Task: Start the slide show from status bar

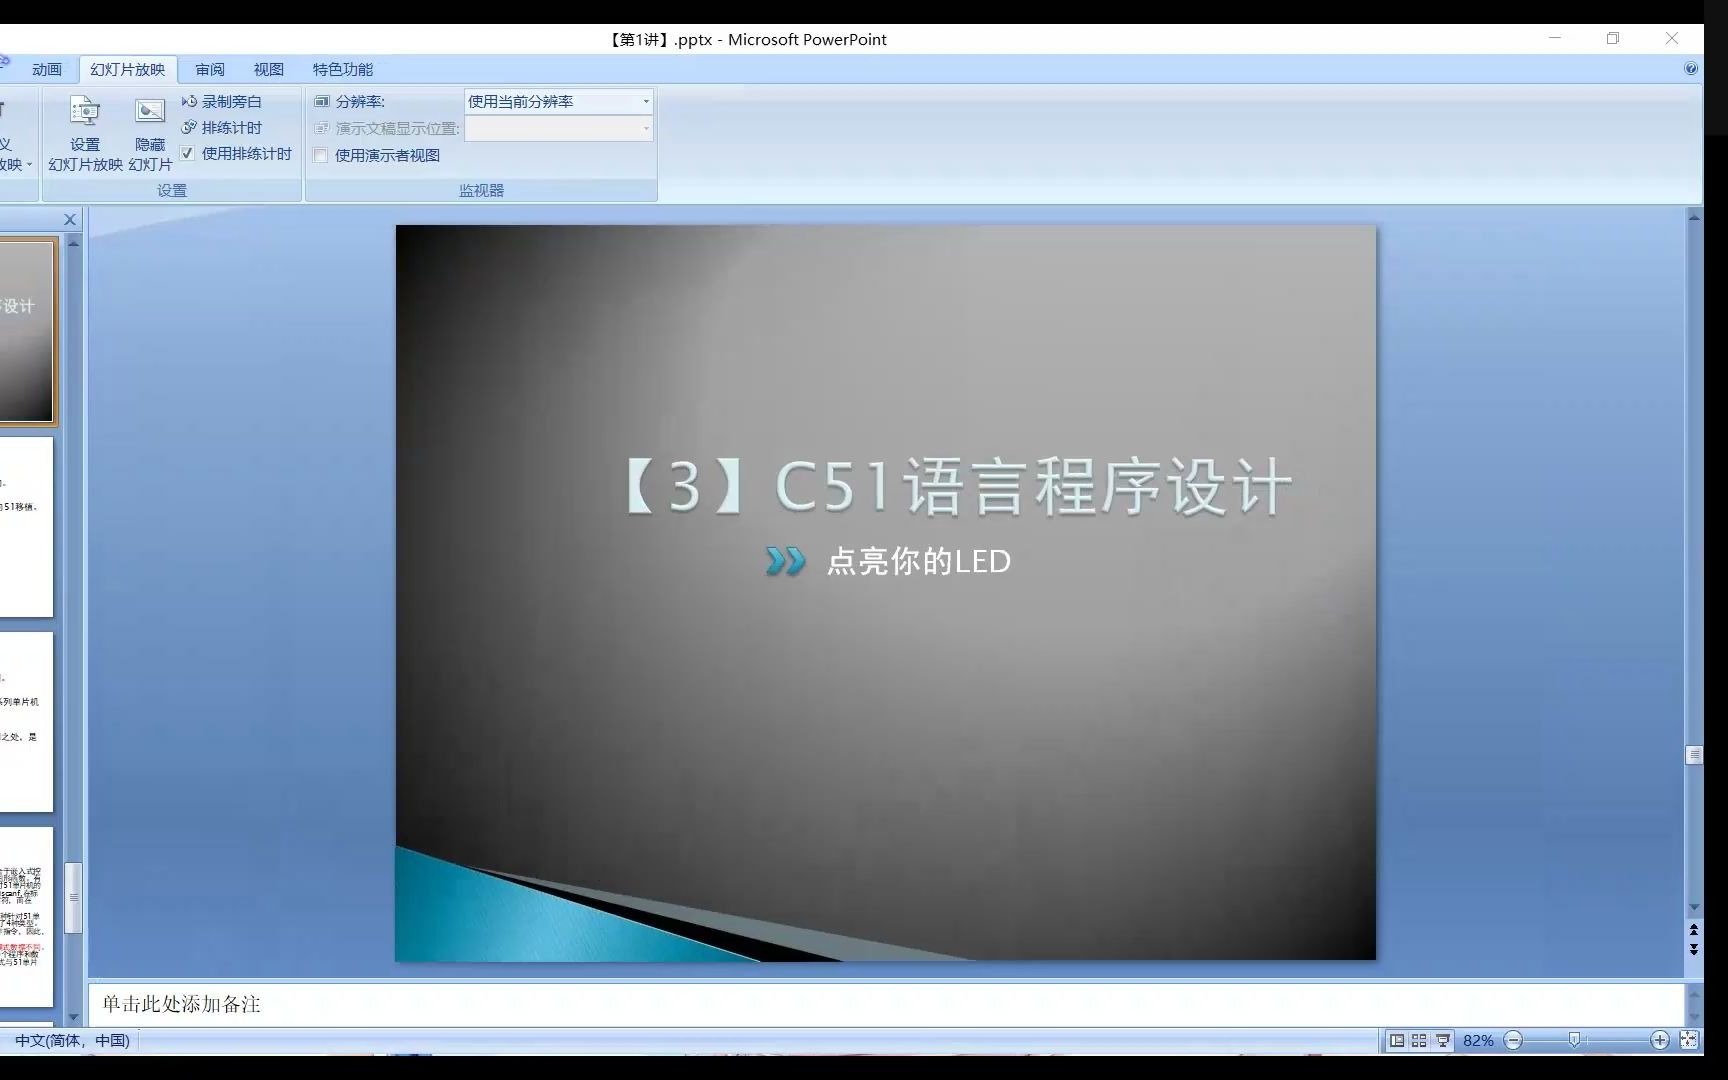Action: (1443, 1040)
